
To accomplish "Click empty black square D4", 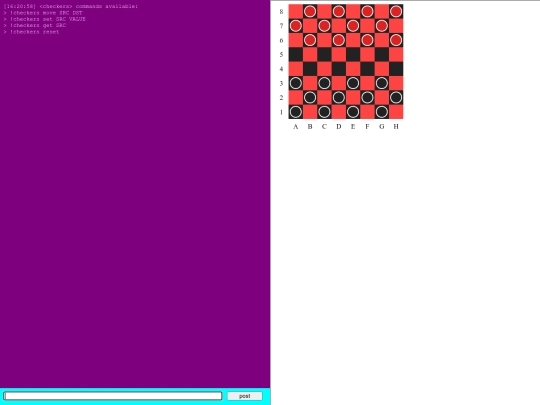I will (x=339, y=69).
